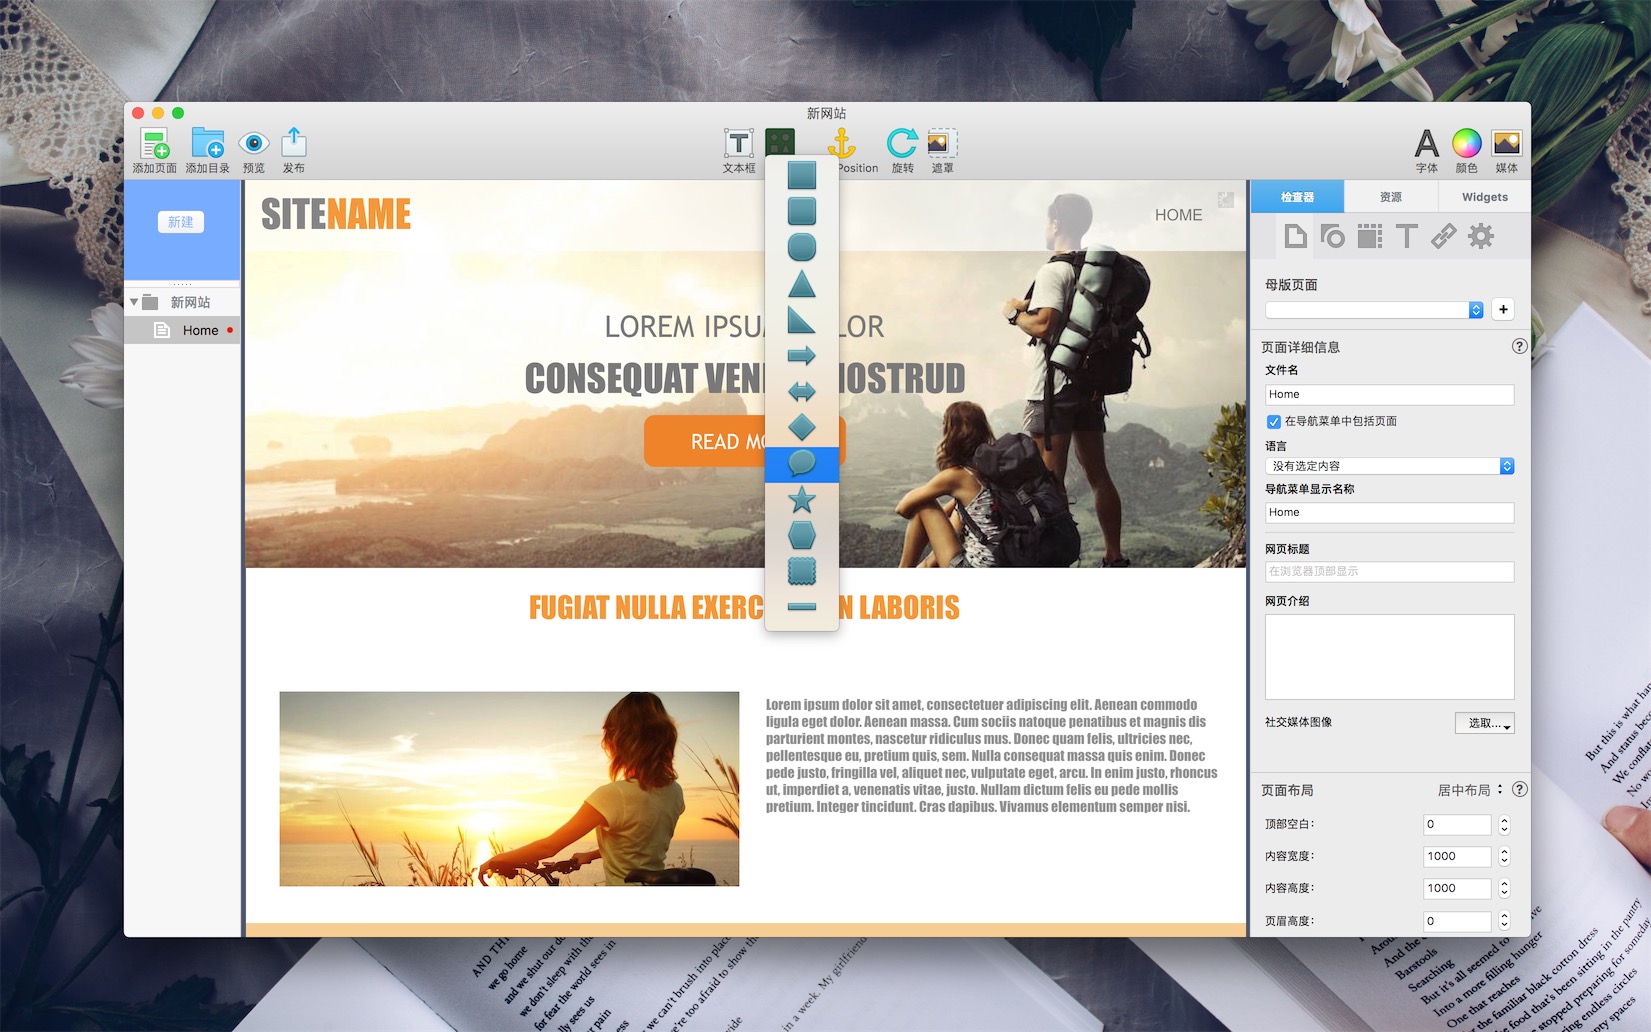Click the help icon next to 页面布局

(1519, 789)
